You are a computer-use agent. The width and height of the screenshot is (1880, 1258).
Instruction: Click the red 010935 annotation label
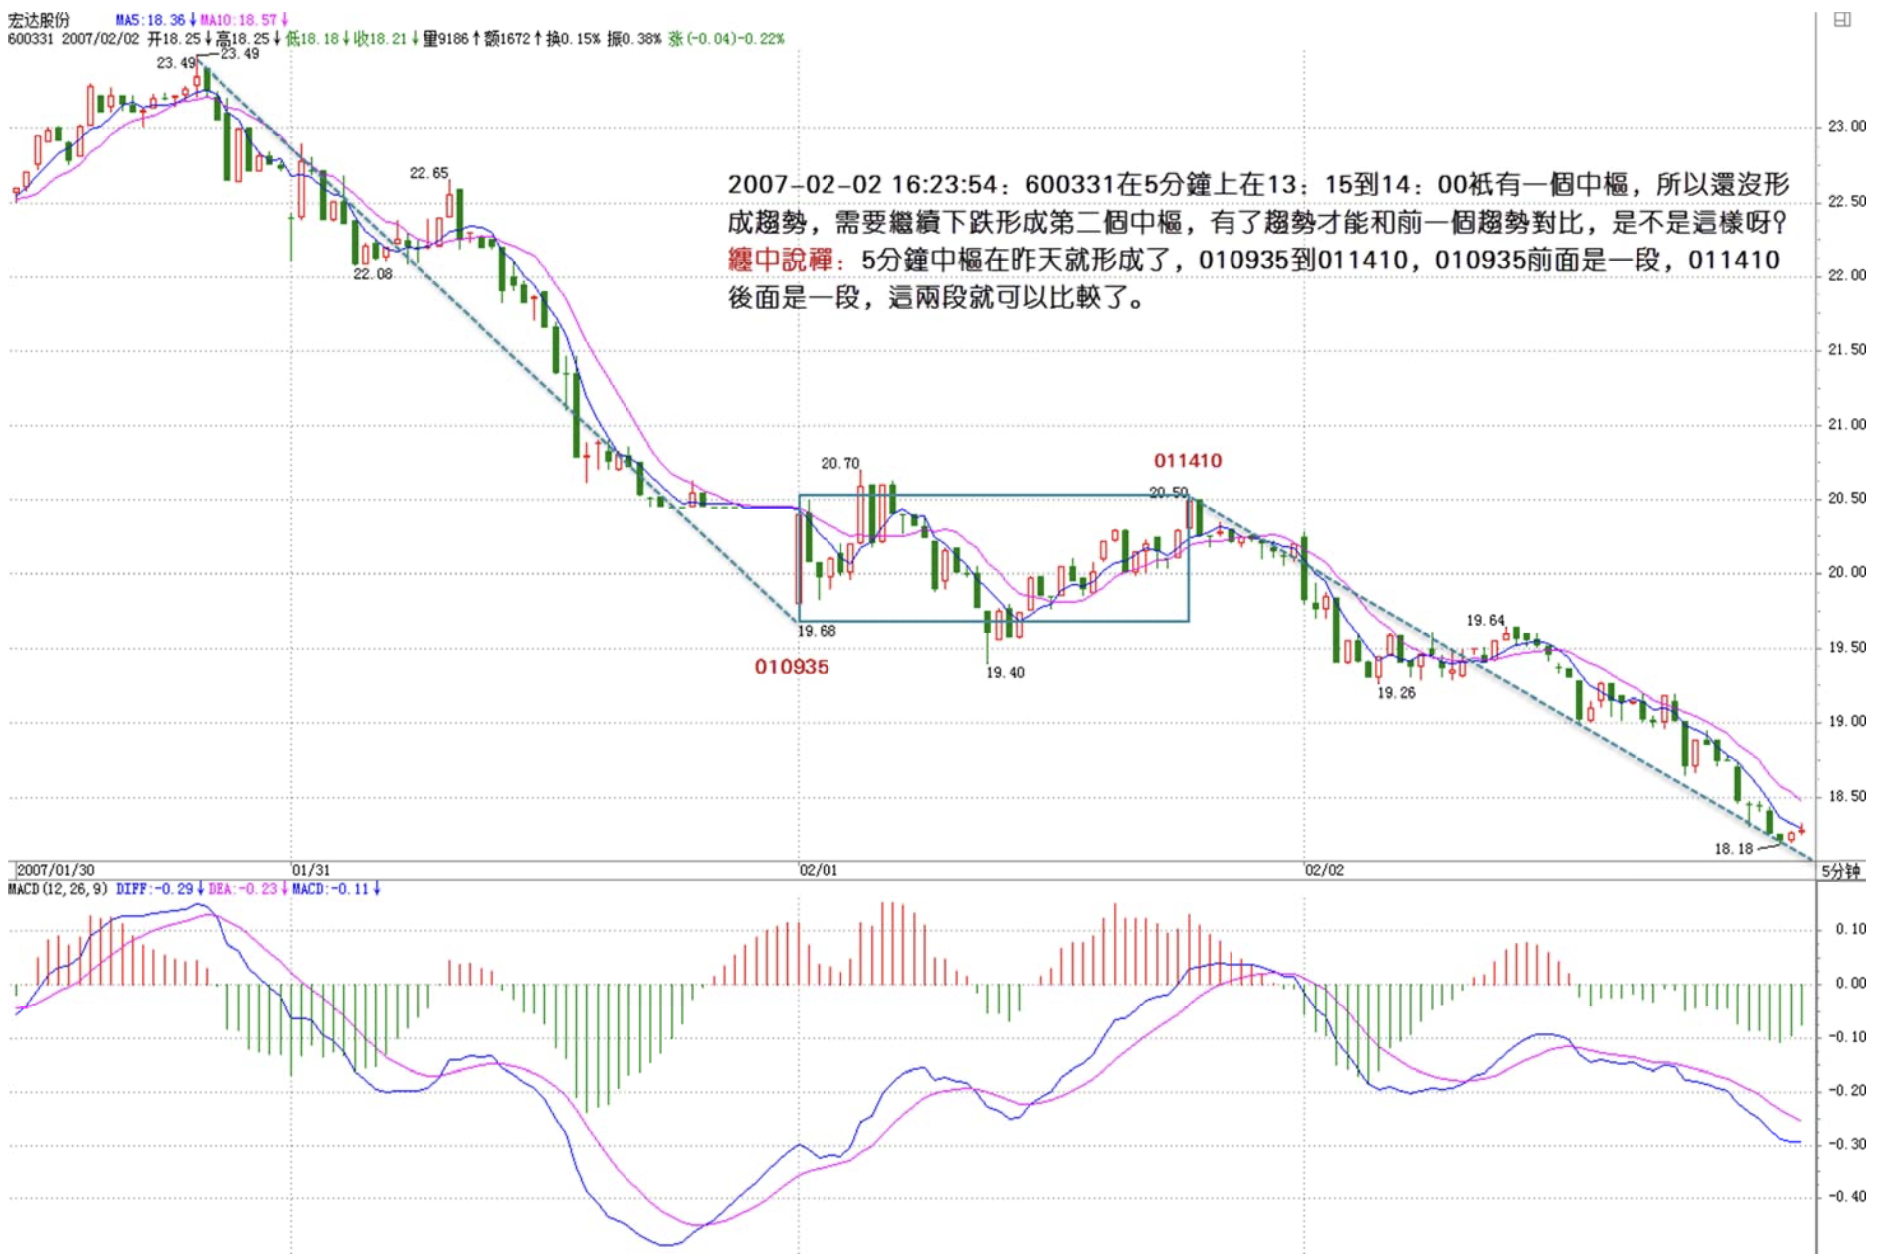[x=791, y=667]
